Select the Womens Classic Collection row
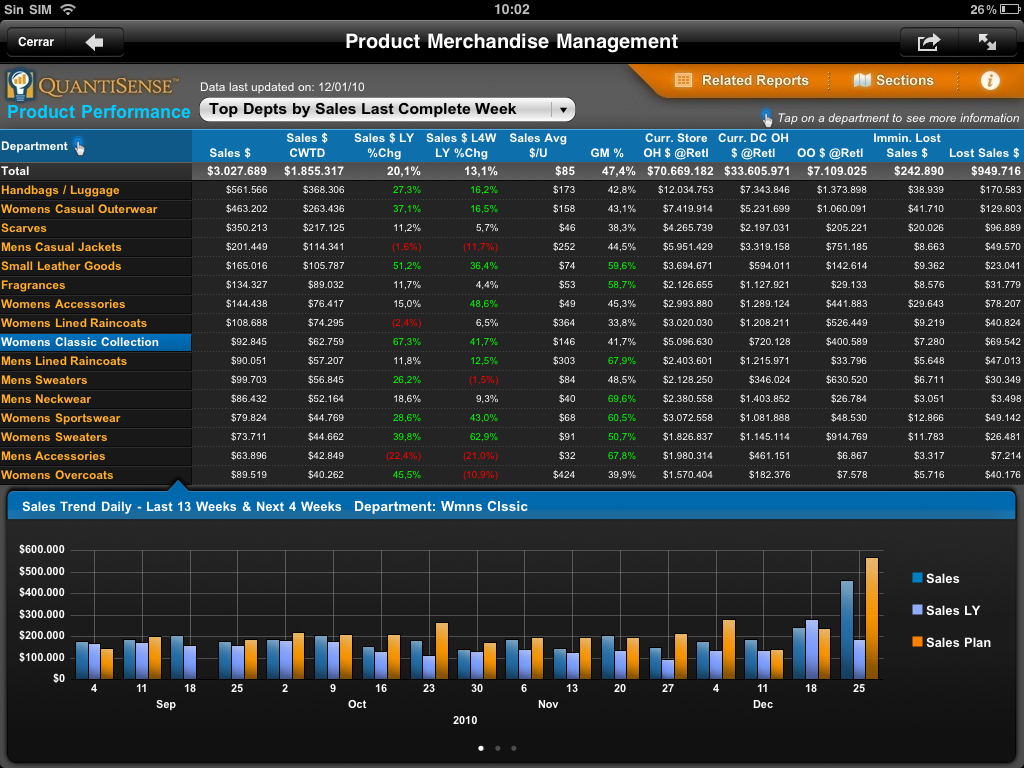Screen dimensions: 1024x768 [80, 342]
